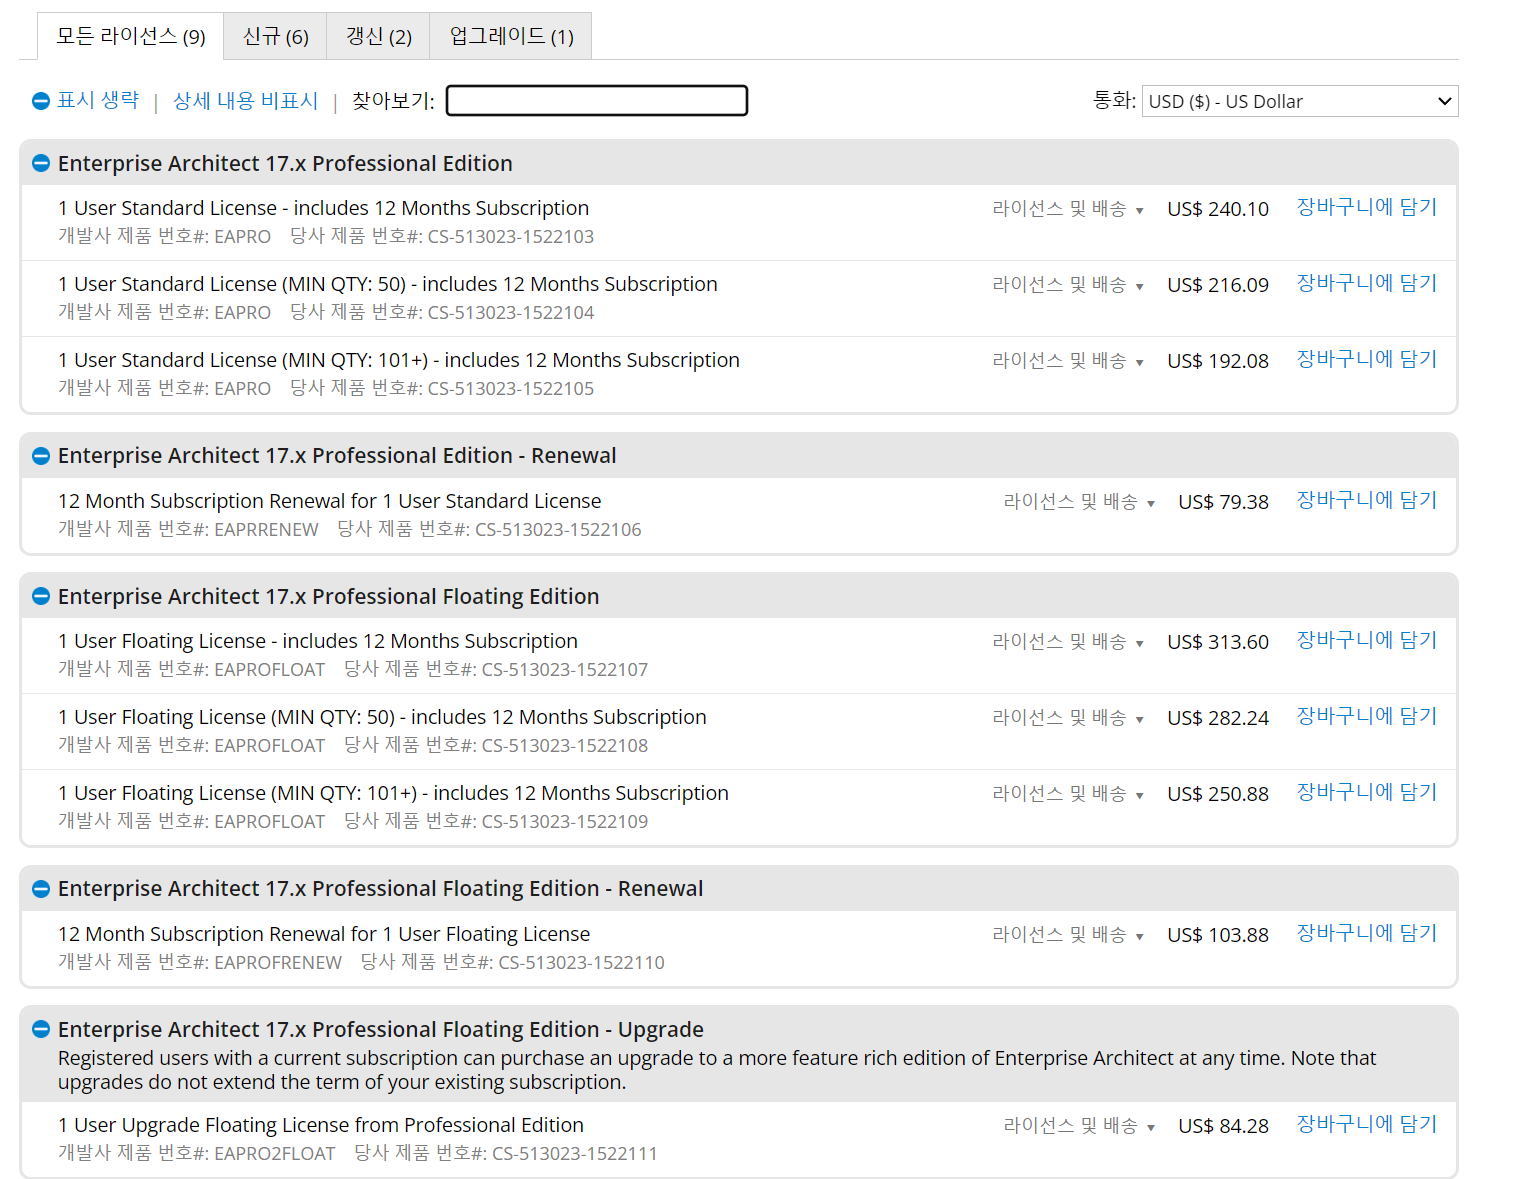Click 상세 내용 비표시 link

(245, 101)
